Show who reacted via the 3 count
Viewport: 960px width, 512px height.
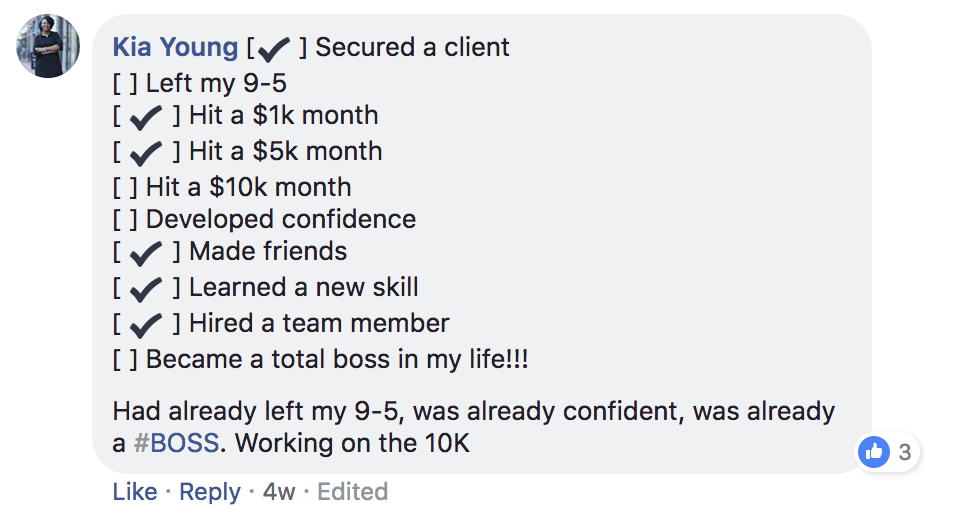point(904,452)
